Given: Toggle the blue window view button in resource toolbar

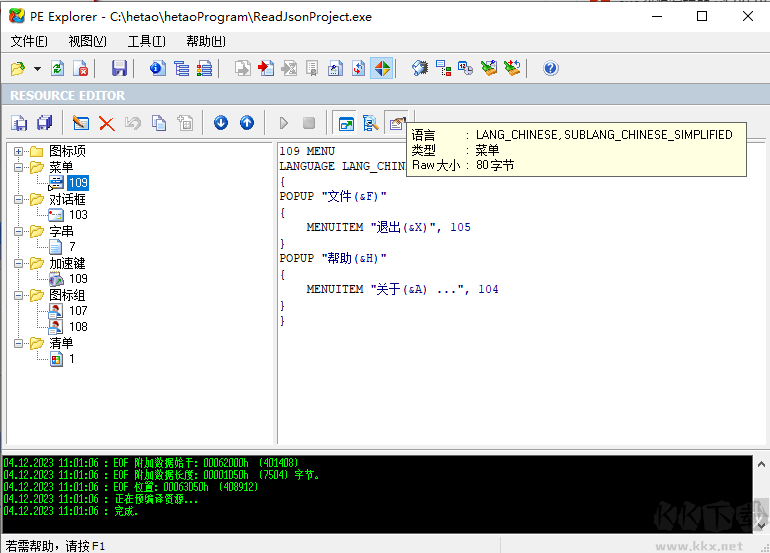Looking at the screenshot, I should (x=346, y=123).
